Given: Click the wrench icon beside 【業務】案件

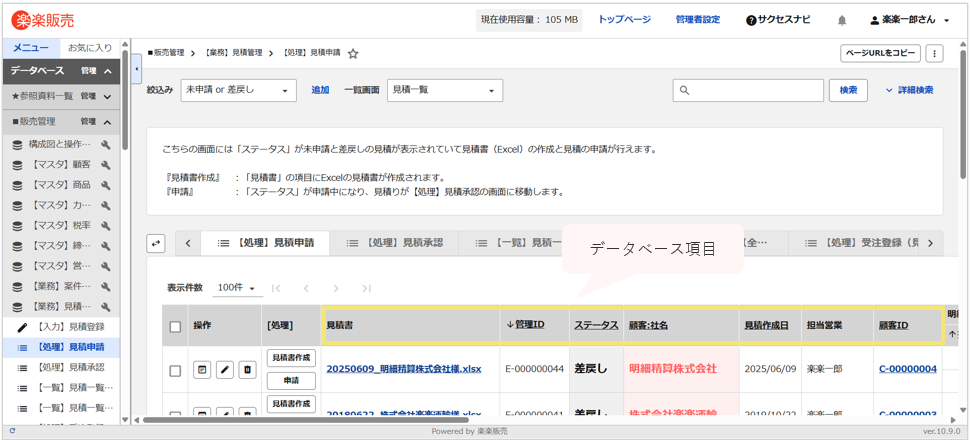Looking at the screenshot, I should [x=105, y=287].
